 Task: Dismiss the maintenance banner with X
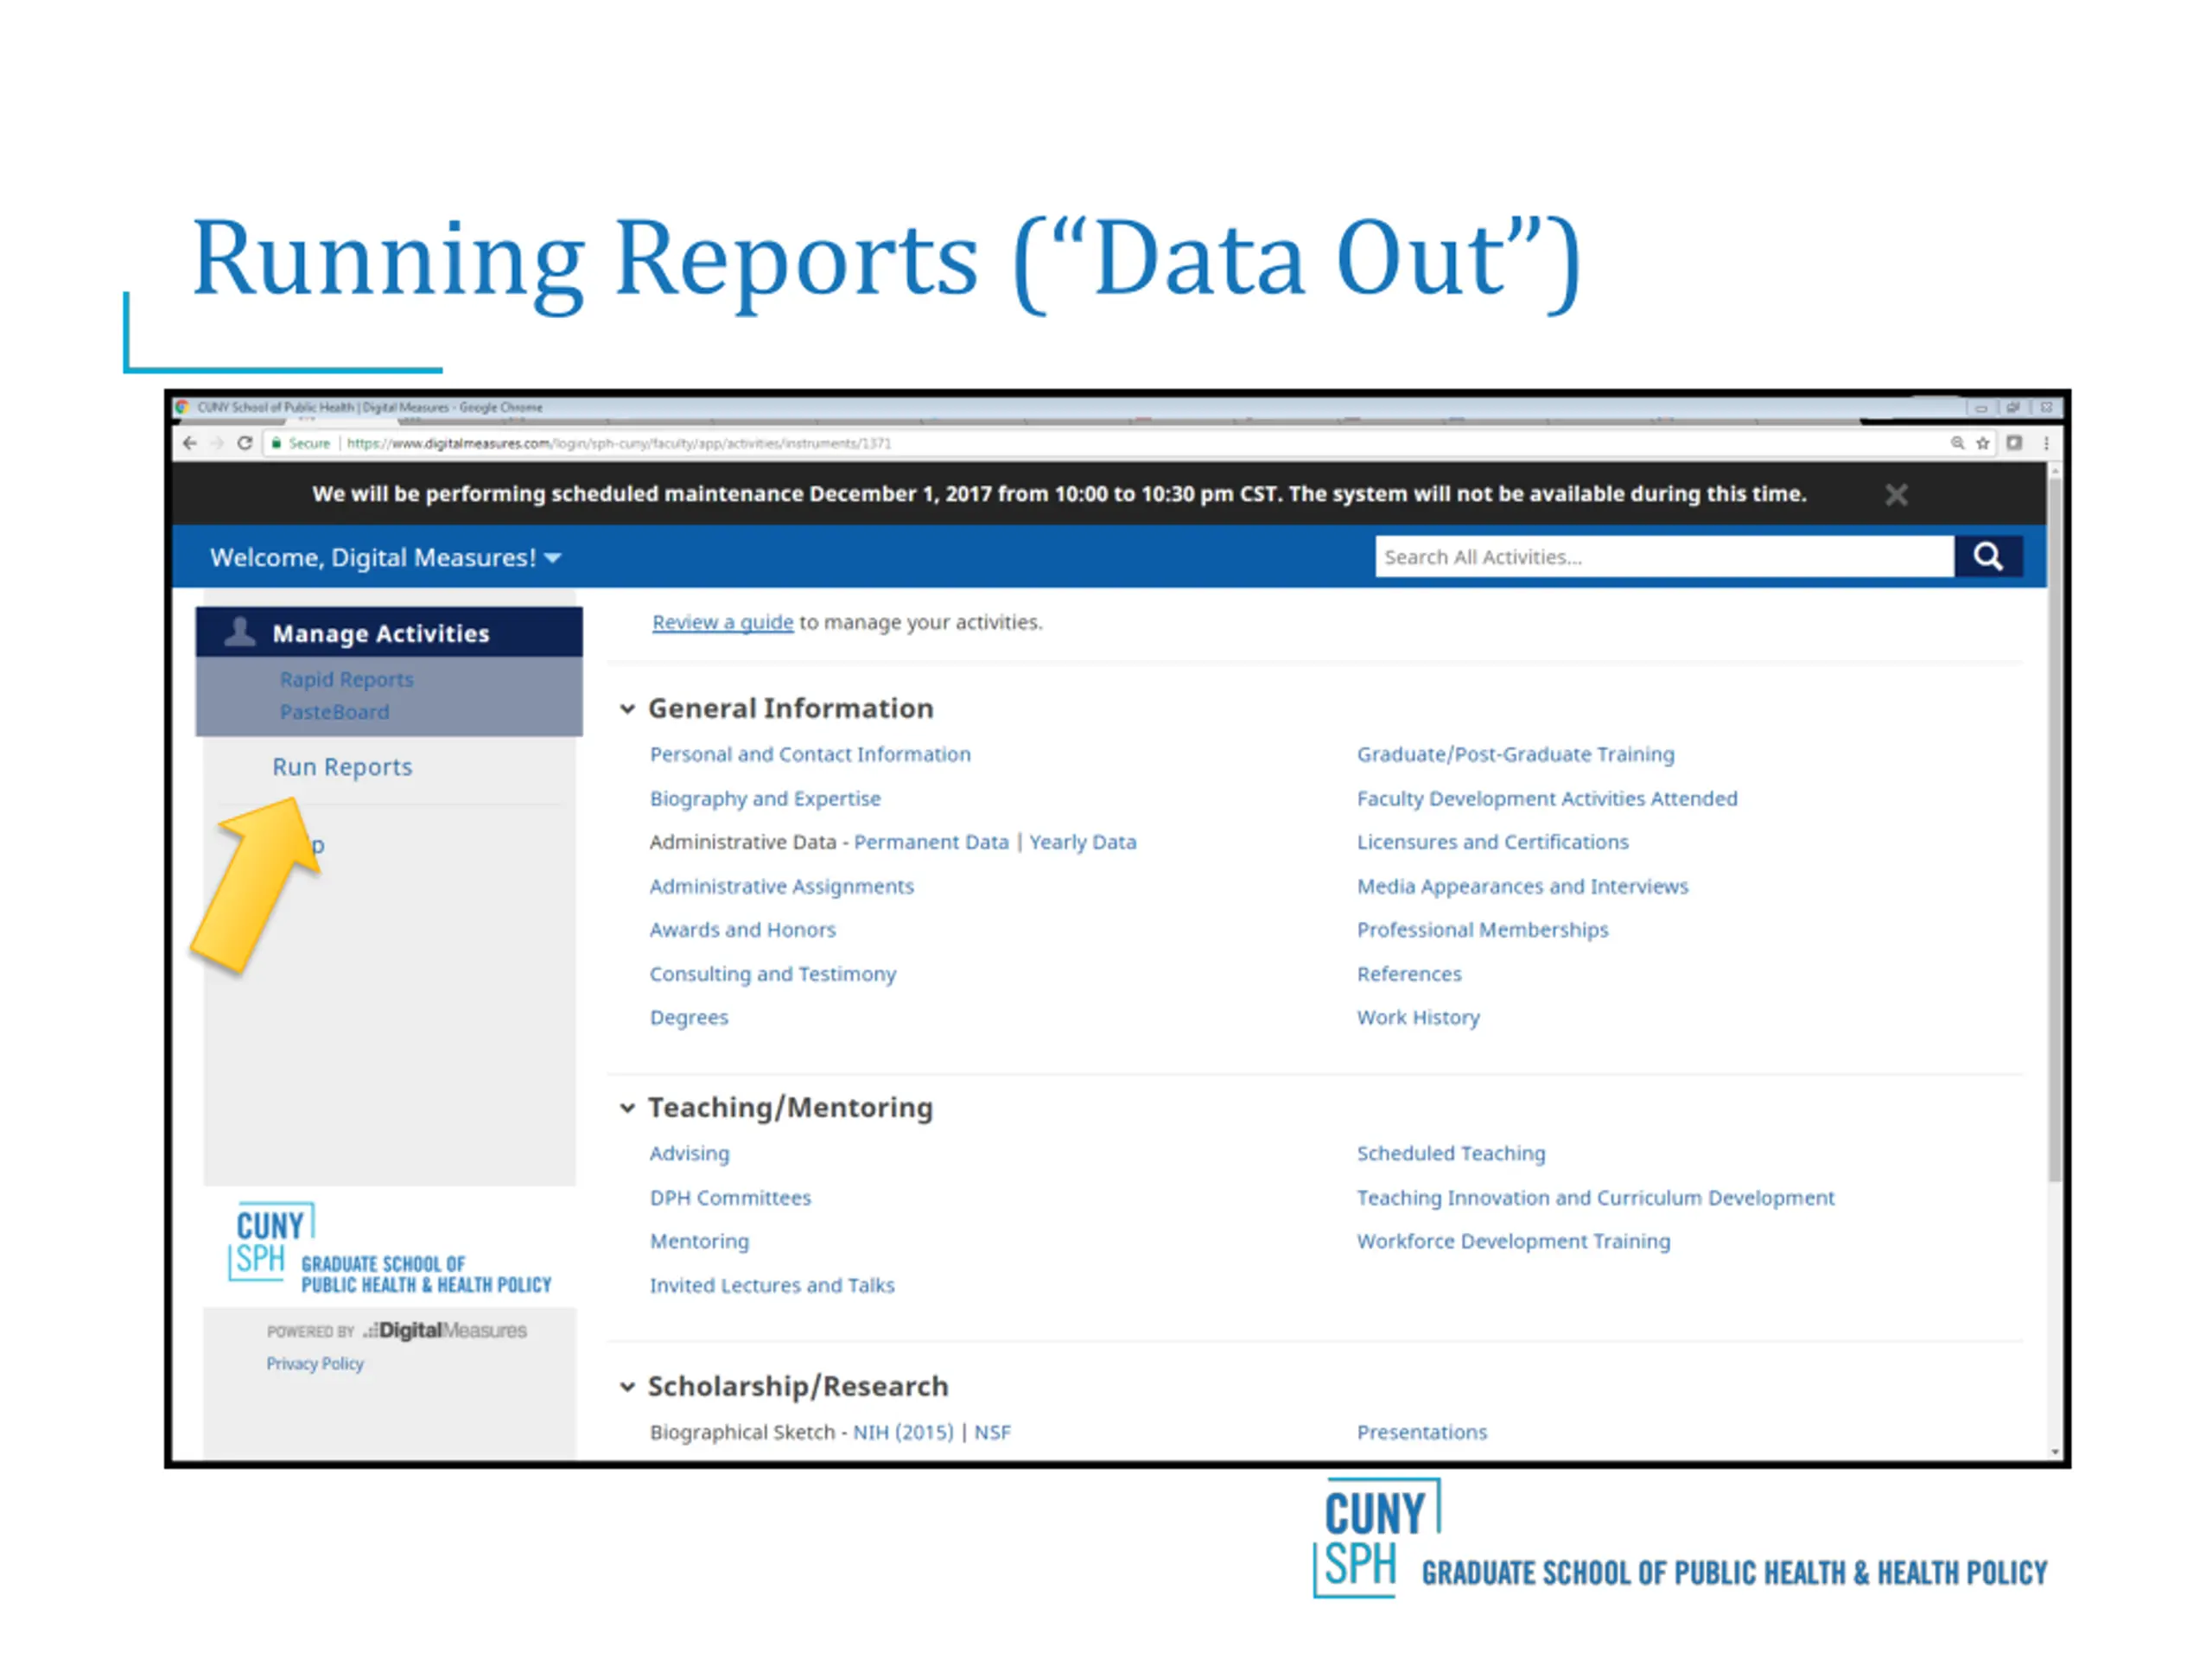pos(1896,494)
